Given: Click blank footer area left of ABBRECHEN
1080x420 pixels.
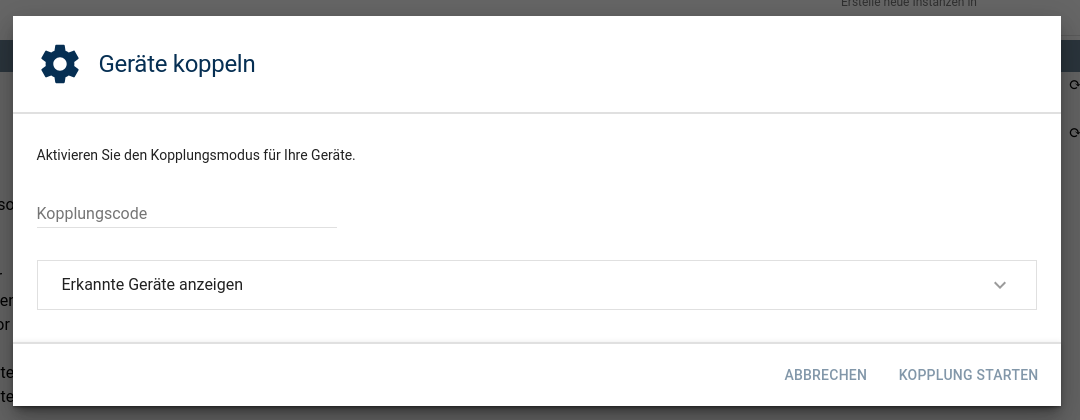Looking at the screenshot, I should coord(400,375).
